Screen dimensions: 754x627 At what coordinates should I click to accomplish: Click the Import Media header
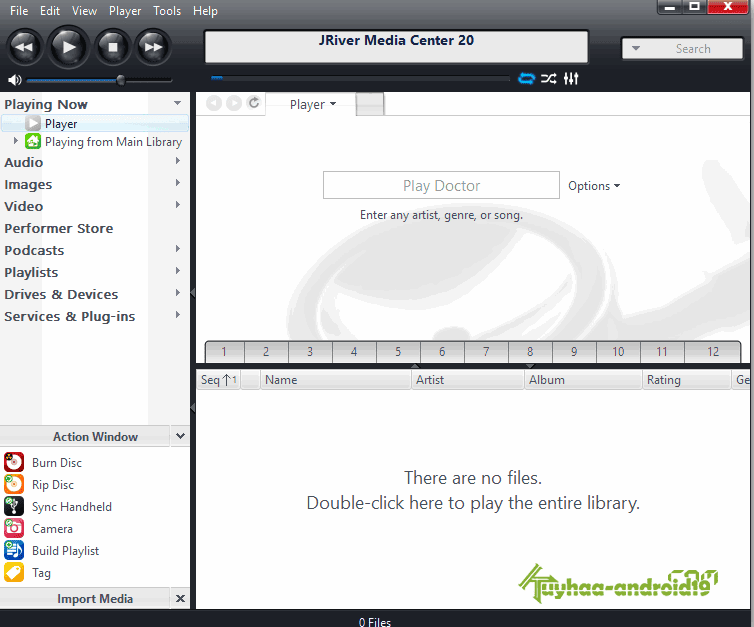95,599
